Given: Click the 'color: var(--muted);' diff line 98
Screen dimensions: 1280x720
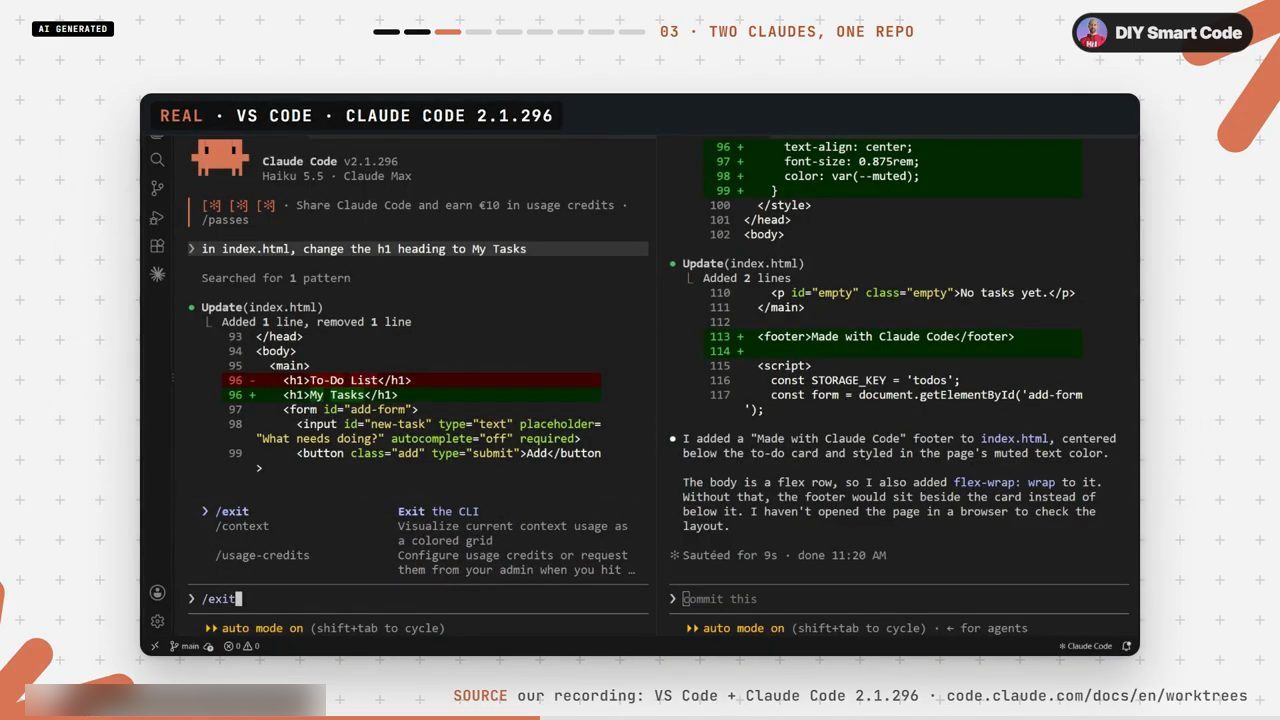Looking at the screenshot, I should click(x=892, y=176).
